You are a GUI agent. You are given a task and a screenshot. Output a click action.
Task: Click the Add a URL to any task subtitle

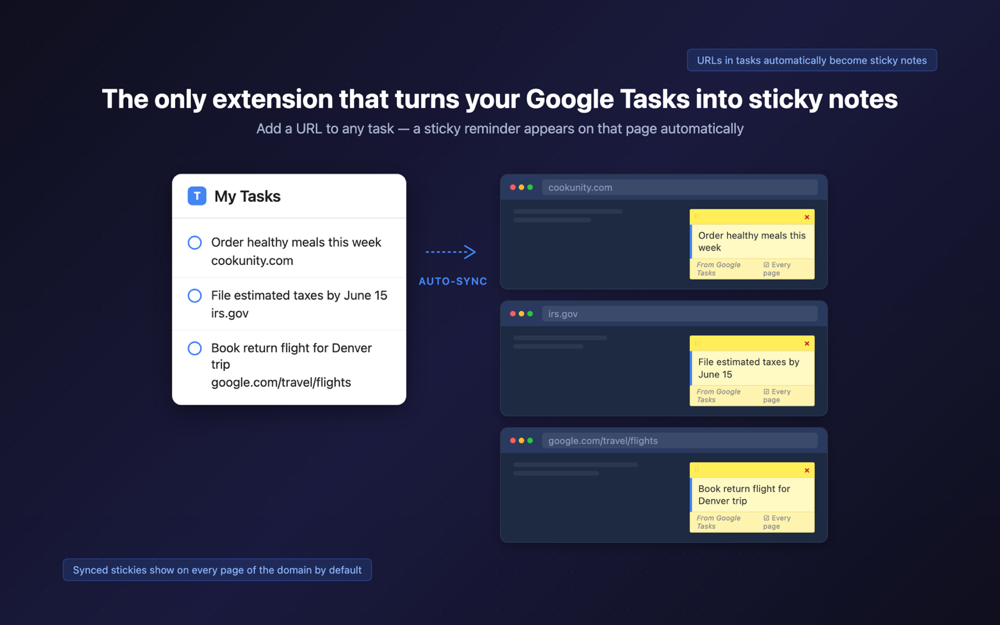(x=500, y=129)
